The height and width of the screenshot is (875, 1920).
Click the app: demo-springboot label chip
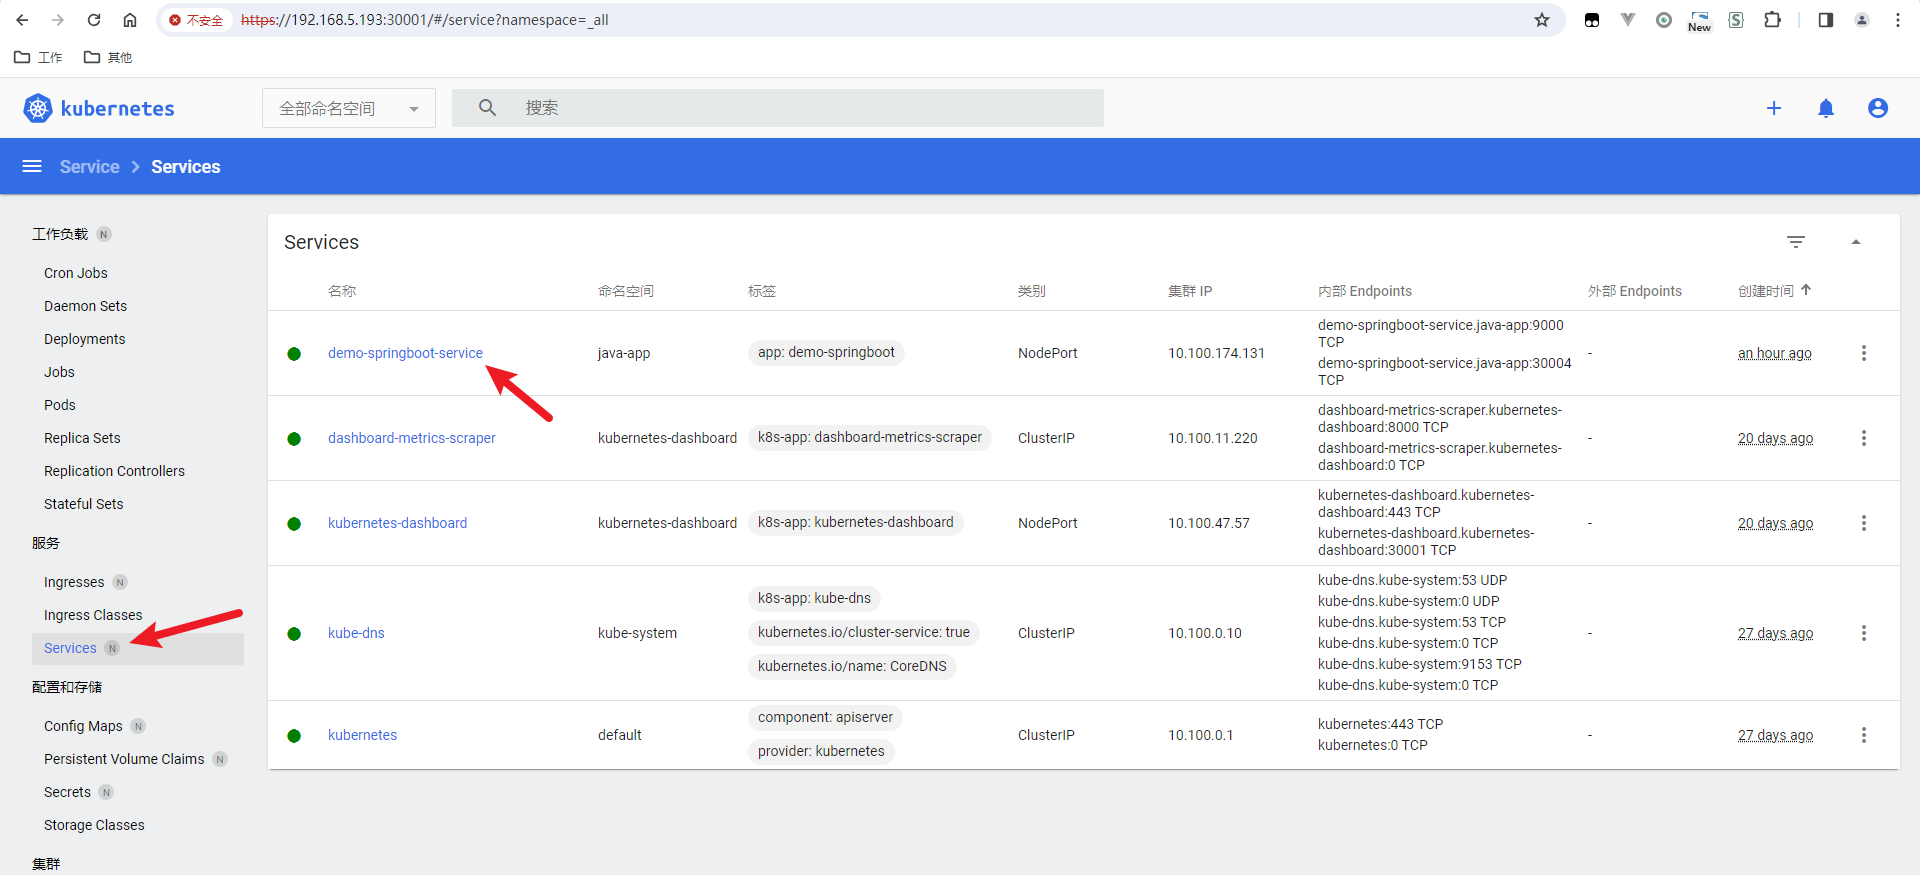826,352
